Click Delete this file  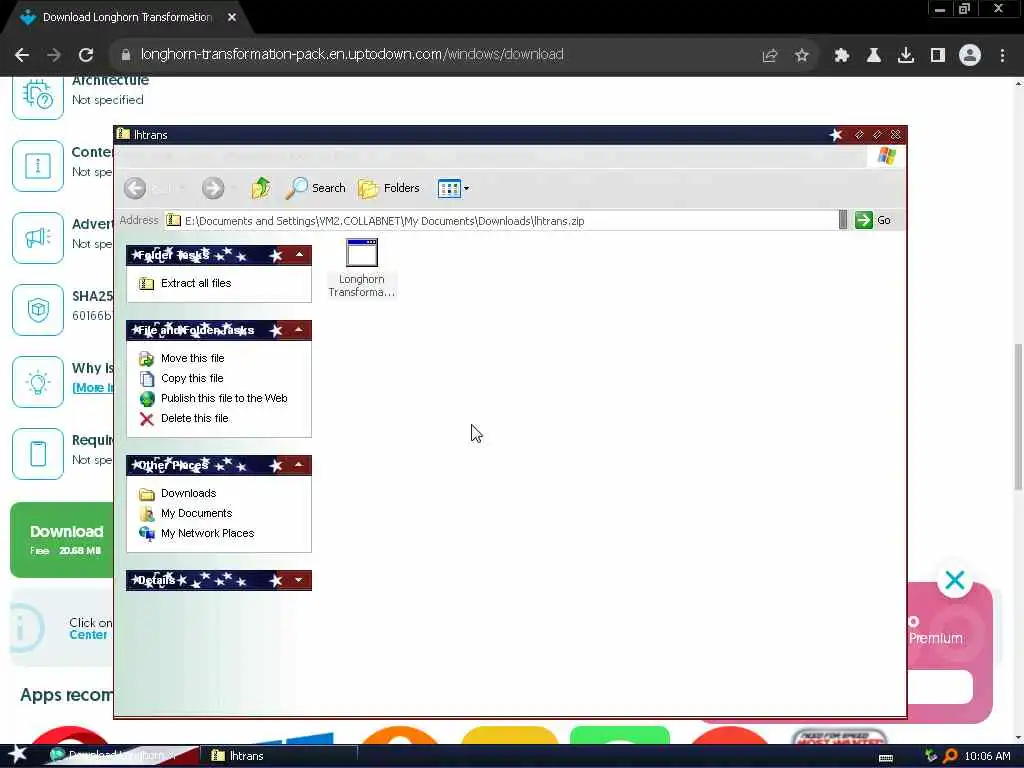(x=195, y=418)
